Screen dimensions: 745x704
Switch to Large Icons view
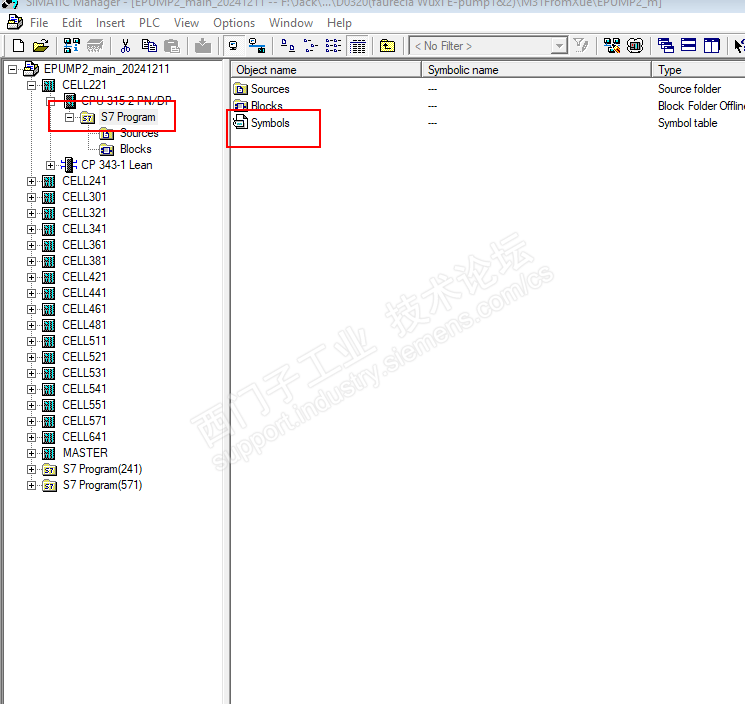pyautogui.click(x=288, y=46)
